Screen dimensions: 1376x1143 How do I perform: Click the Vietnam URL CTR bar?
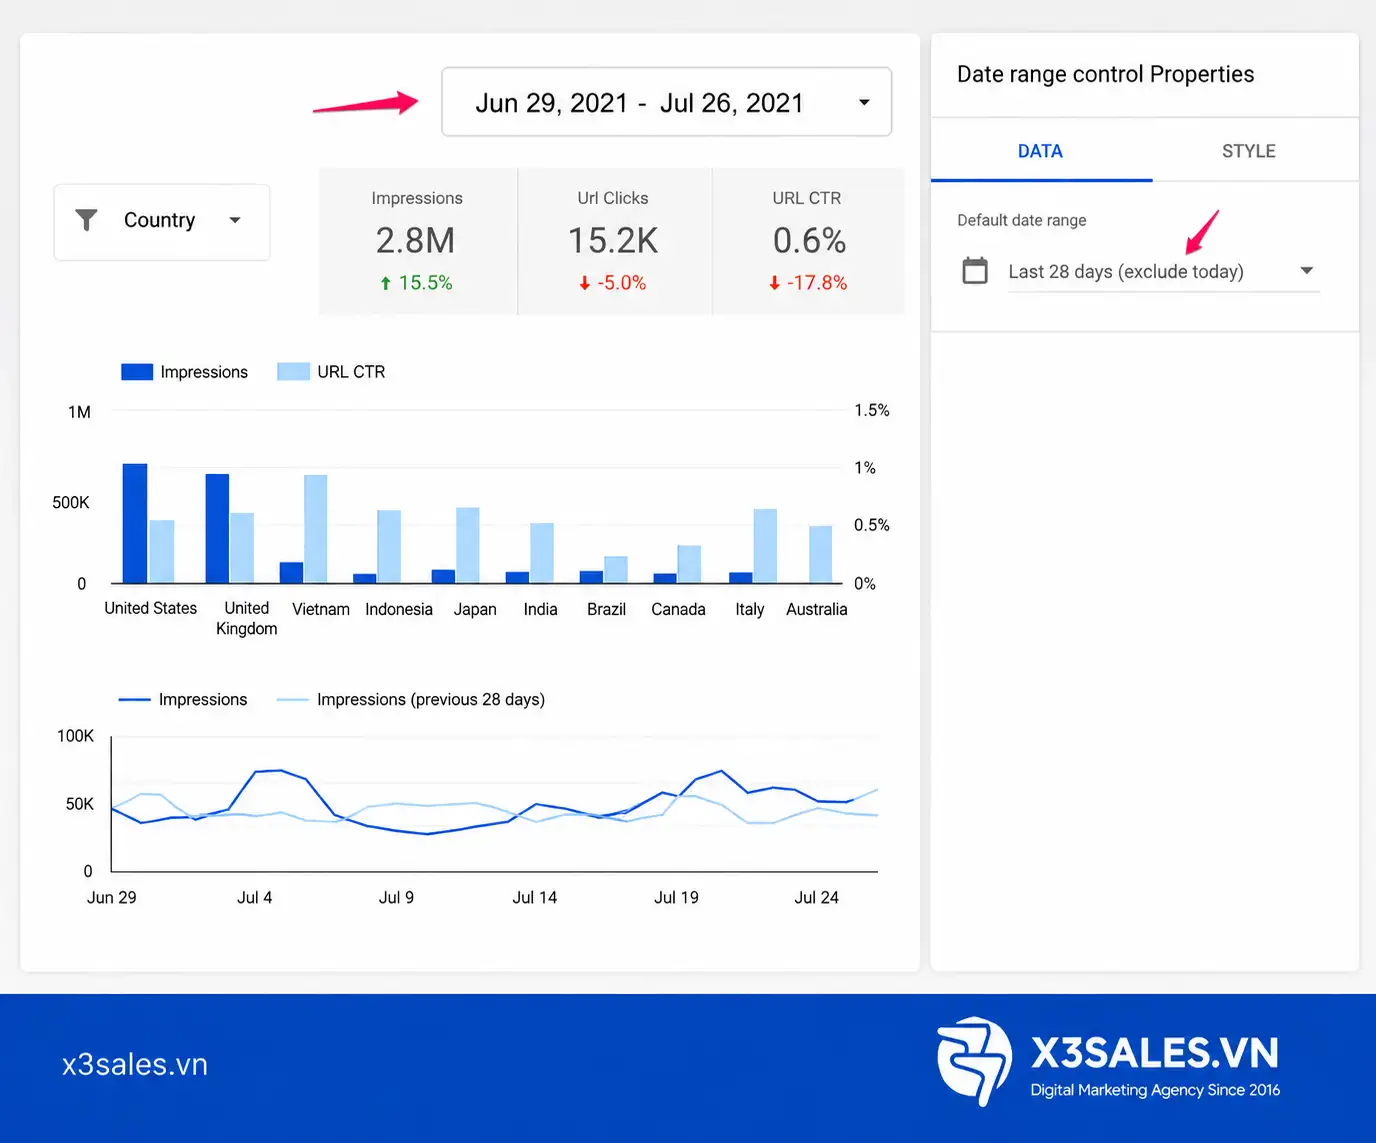316,529
